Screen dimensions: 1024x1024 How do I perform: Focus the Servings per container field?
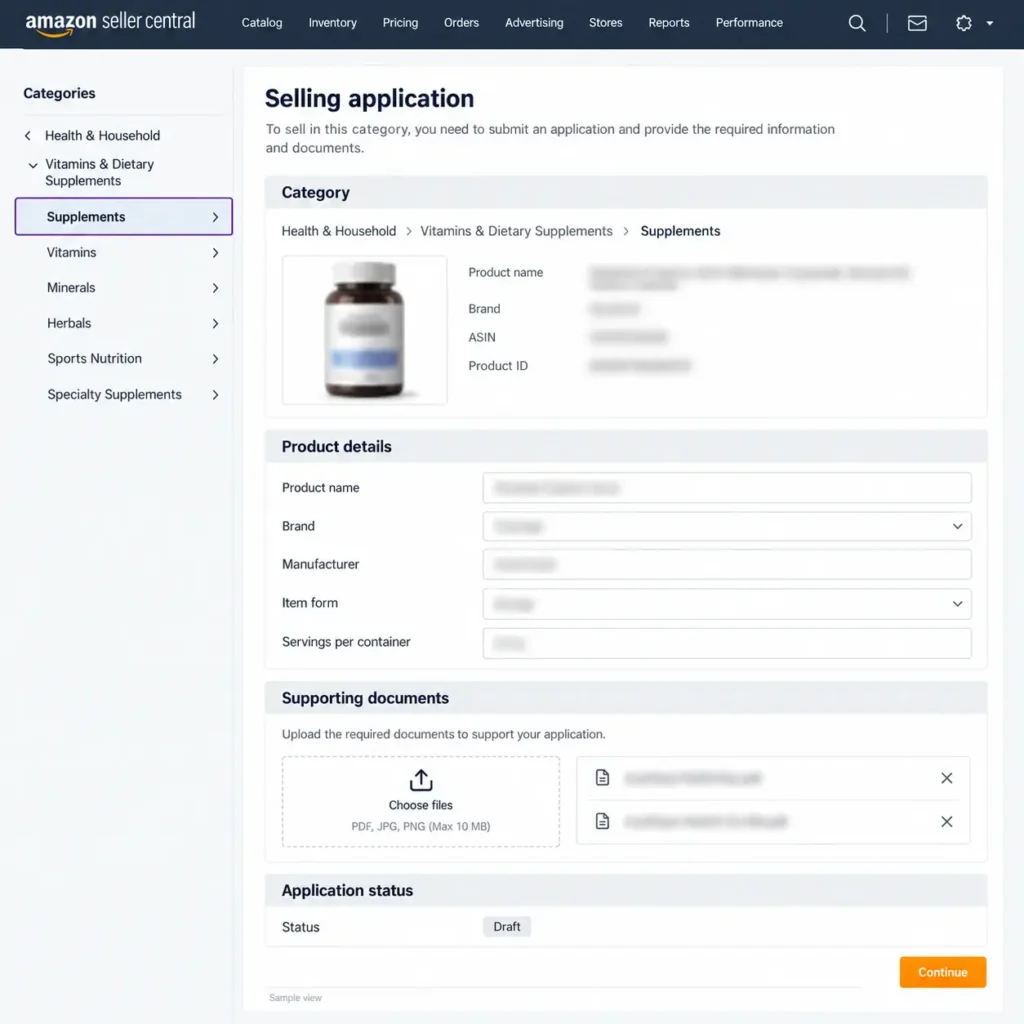click(x=726, y=643)
